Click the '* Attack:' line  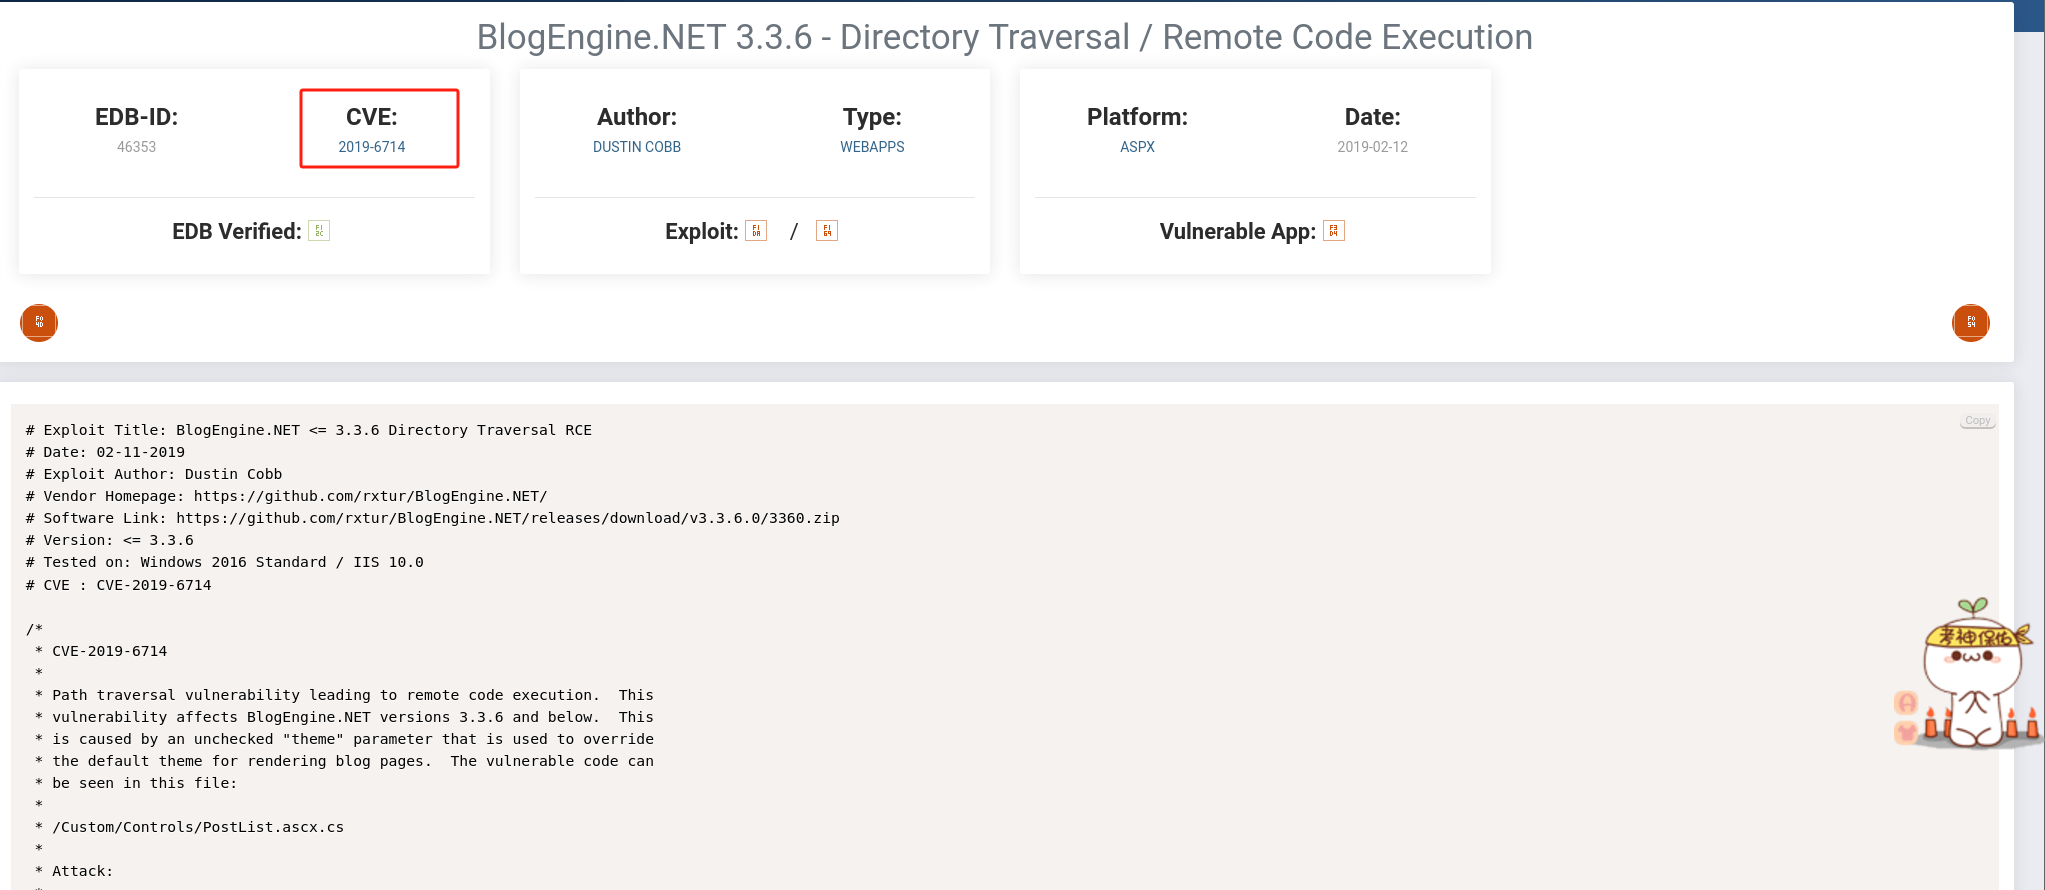(x=74, y=871)
